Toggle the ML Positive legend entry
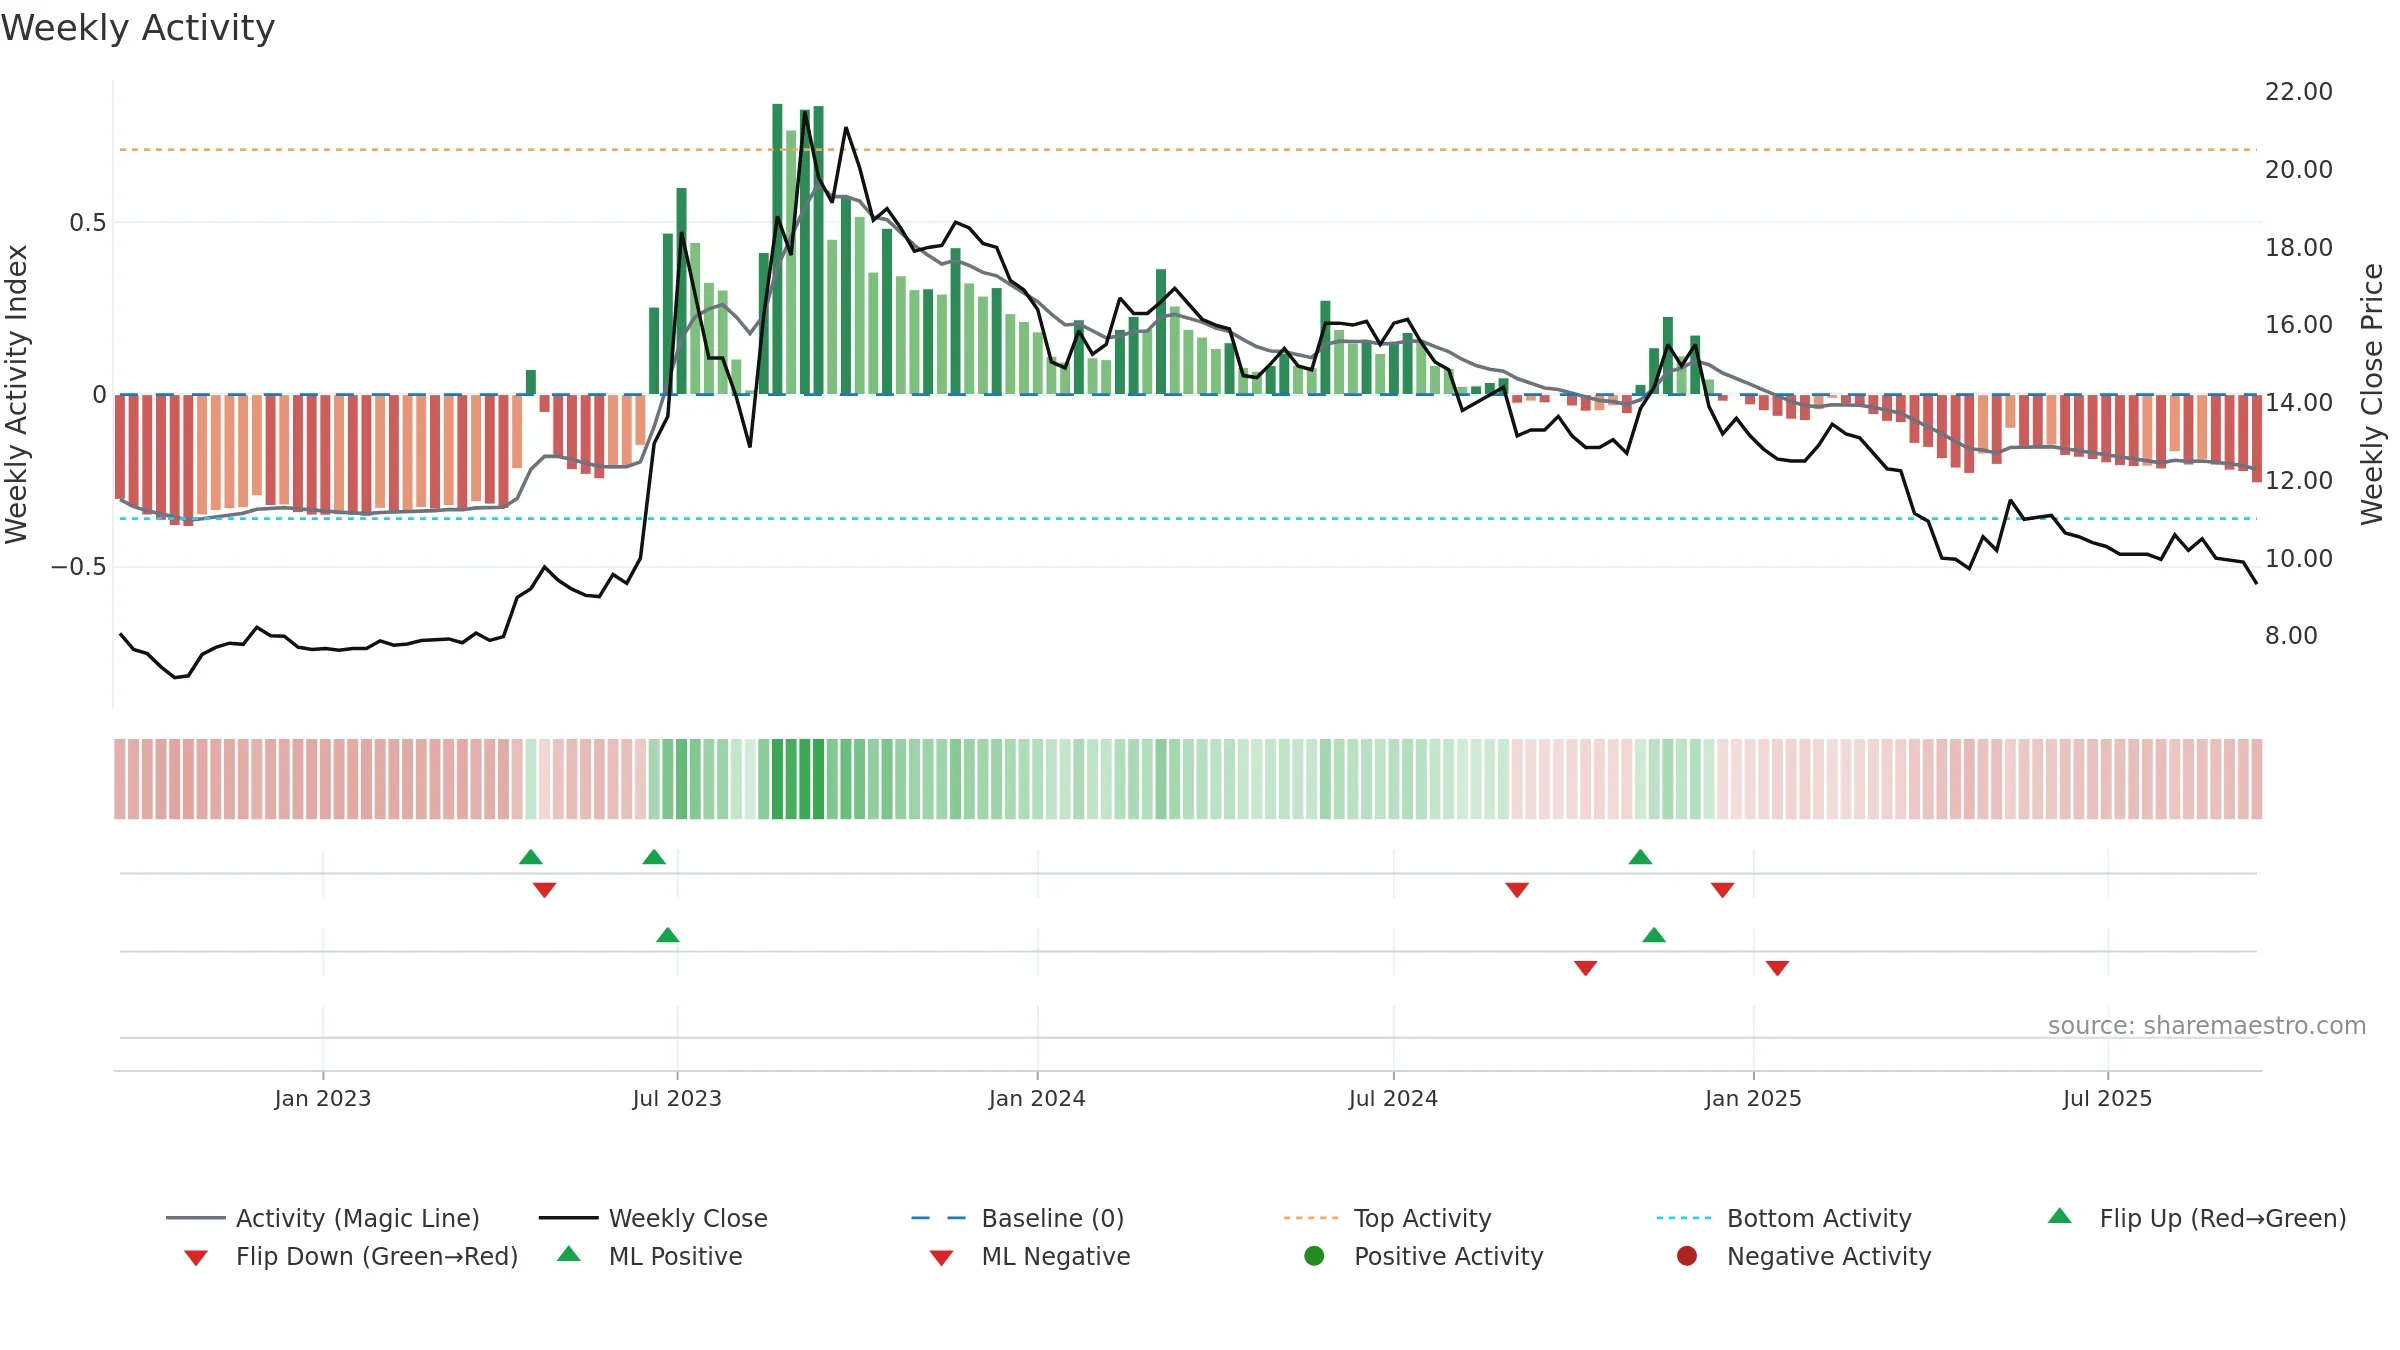 click(650, 1256)
